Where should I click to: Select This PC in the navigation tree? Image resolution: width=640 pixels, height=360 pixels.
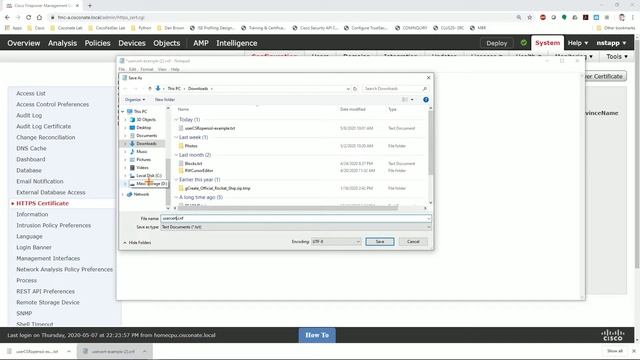(140, 111)
